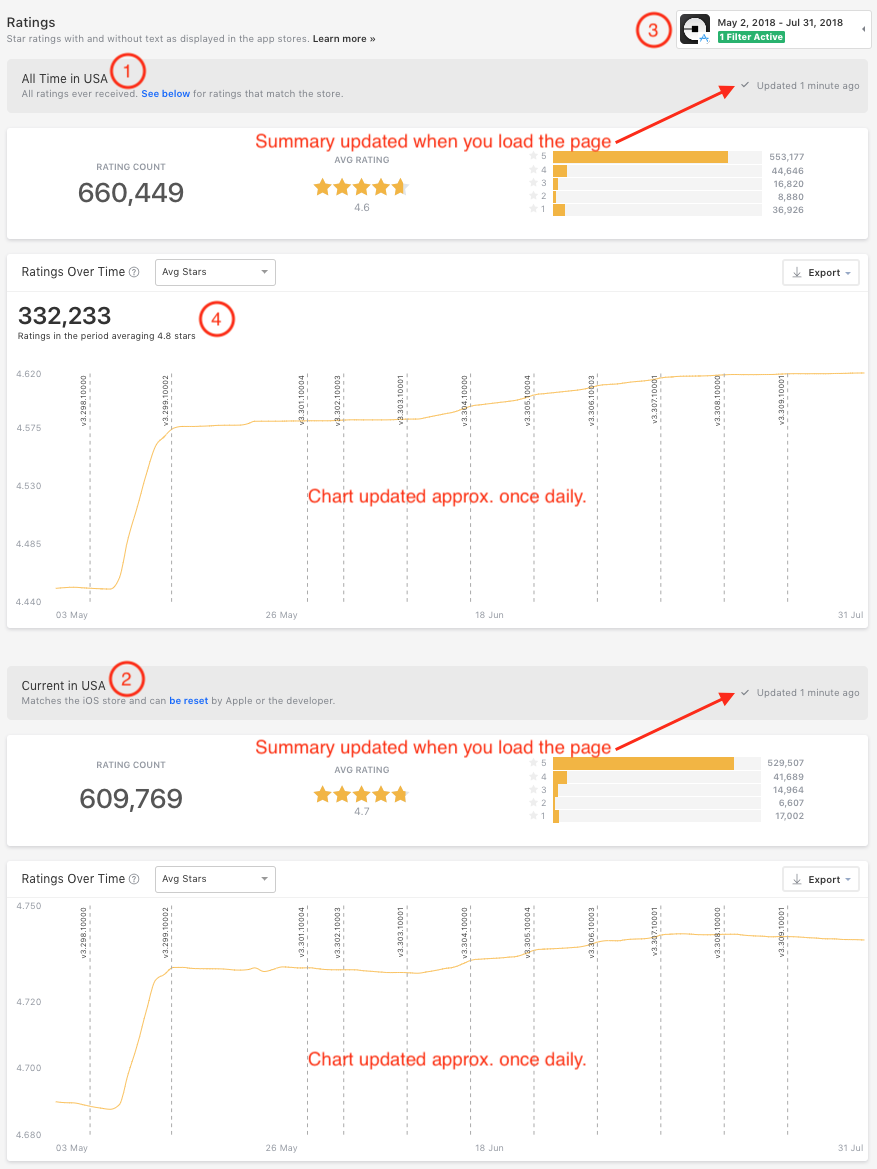Click the 1-star bar in Current breakdown
Screen dimensions: 877x1169
tap(555, 815)
